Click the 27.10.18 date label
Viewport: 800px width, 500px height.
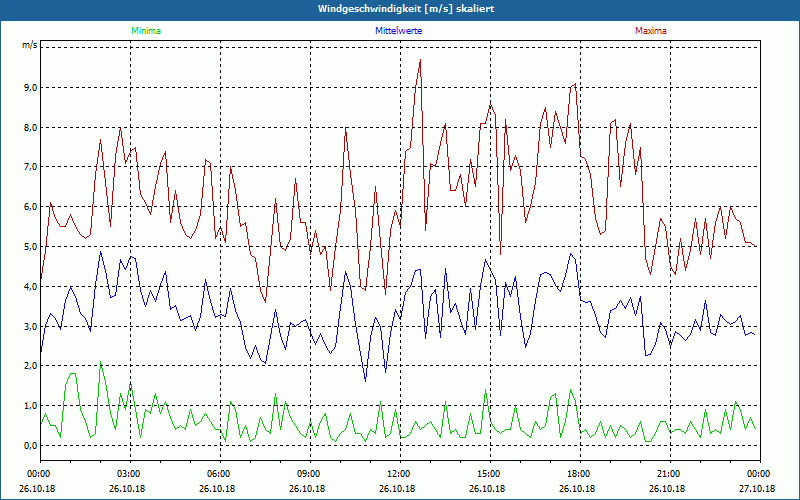coord(757,489)
